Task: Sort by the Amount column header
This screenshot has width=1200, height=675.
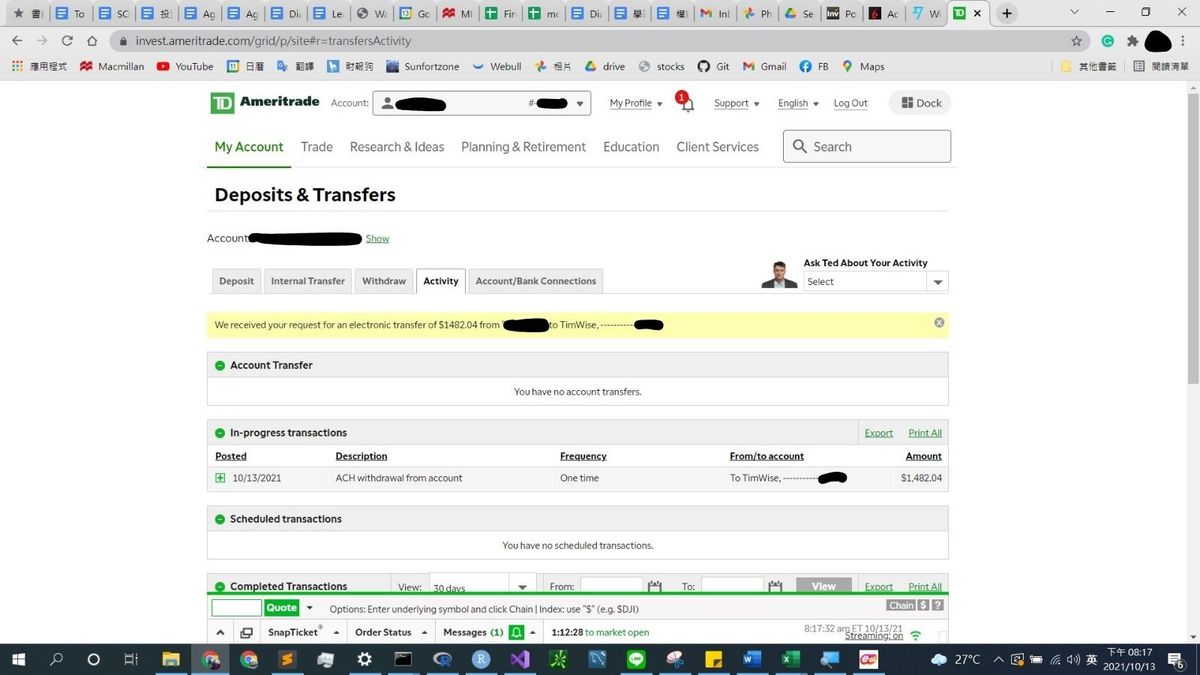Action: (924, 456)
